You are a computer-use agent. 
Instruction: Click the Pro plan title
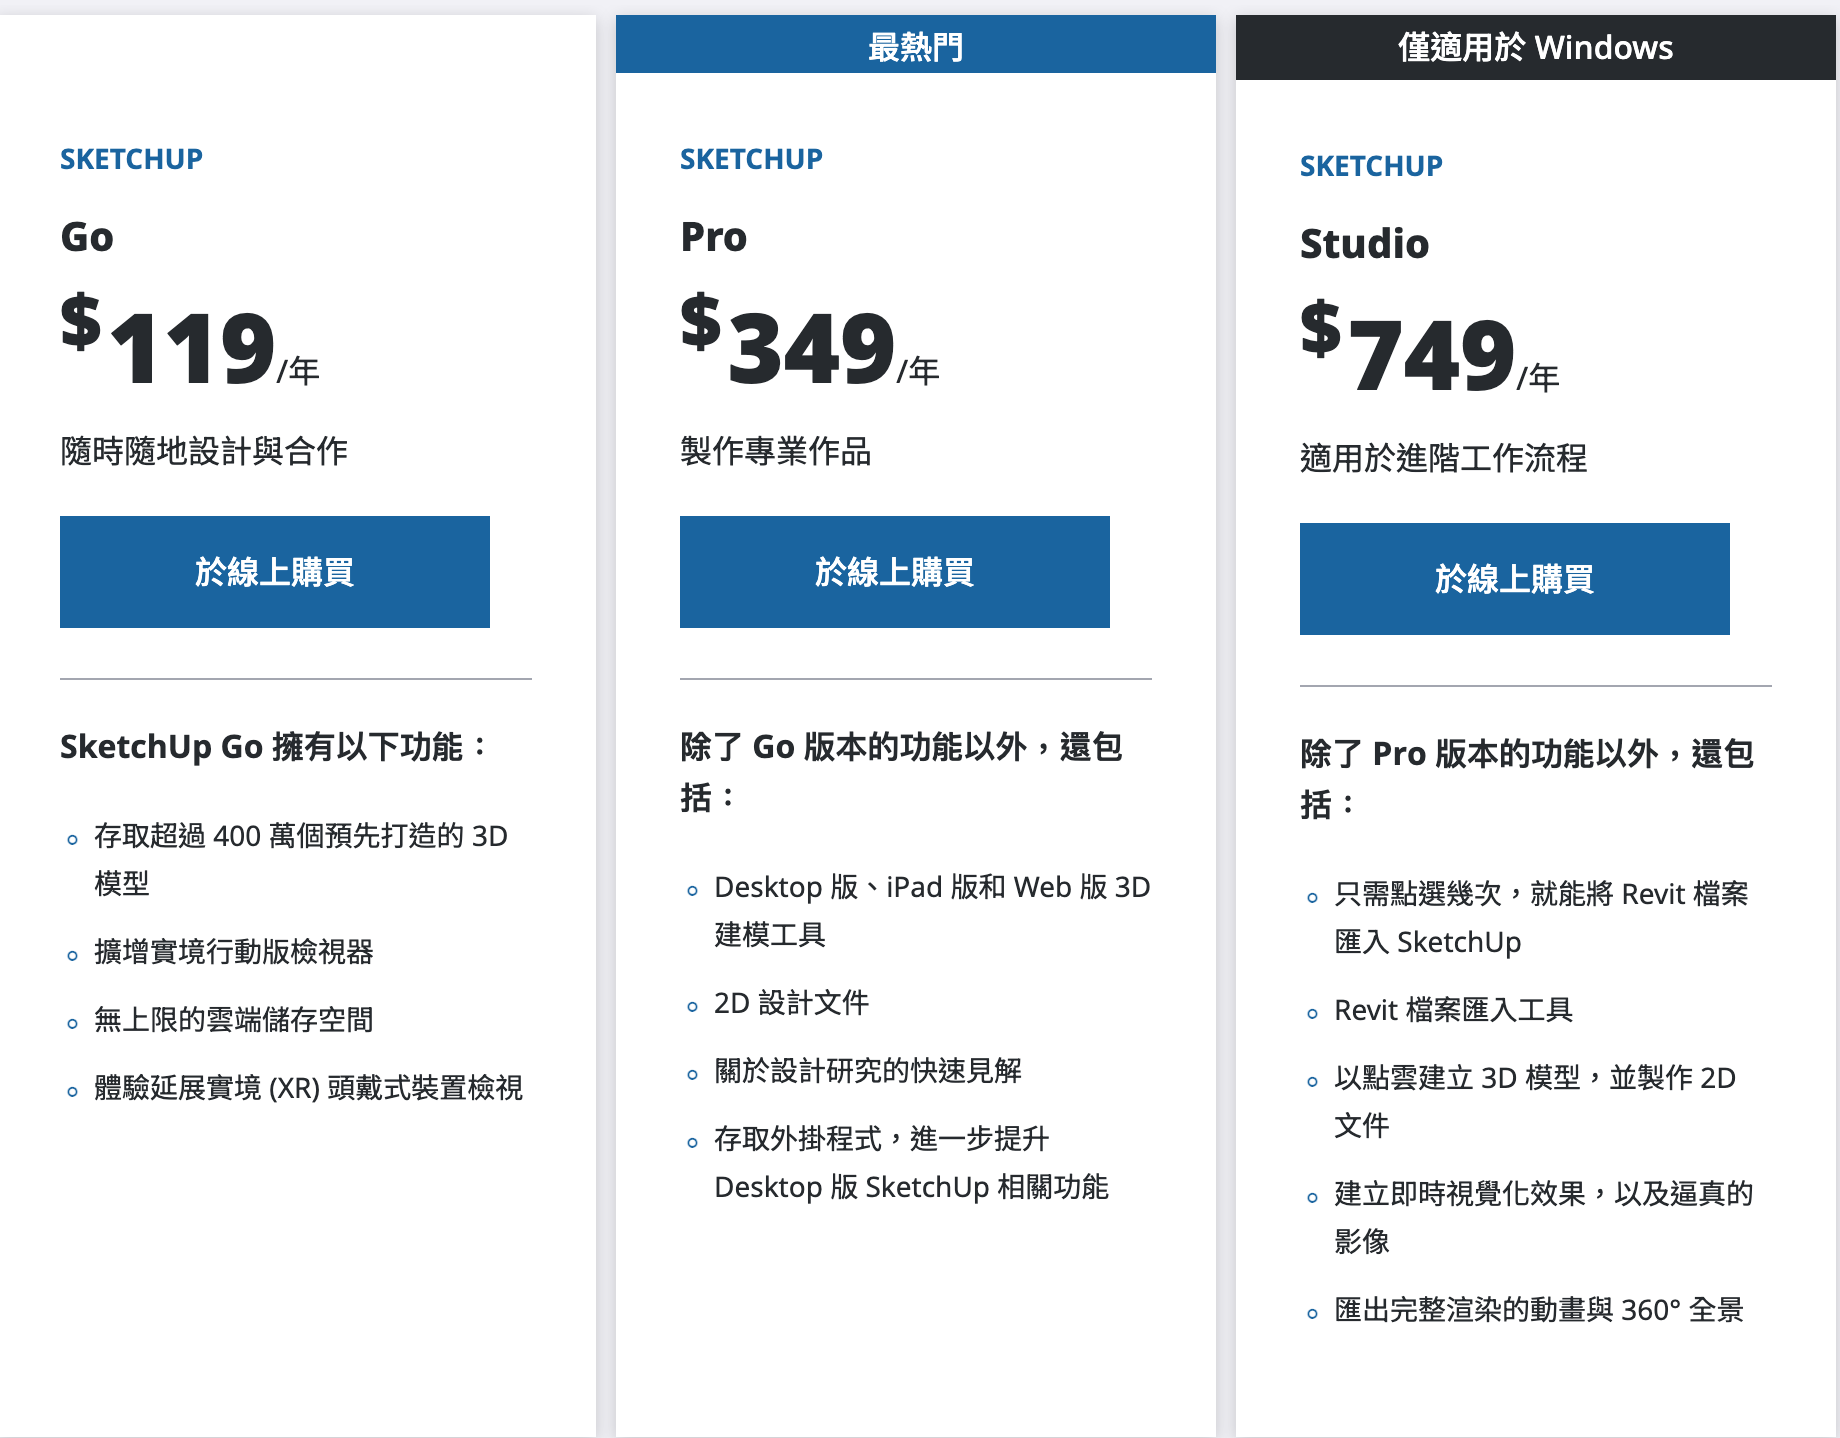pos(713,237)
